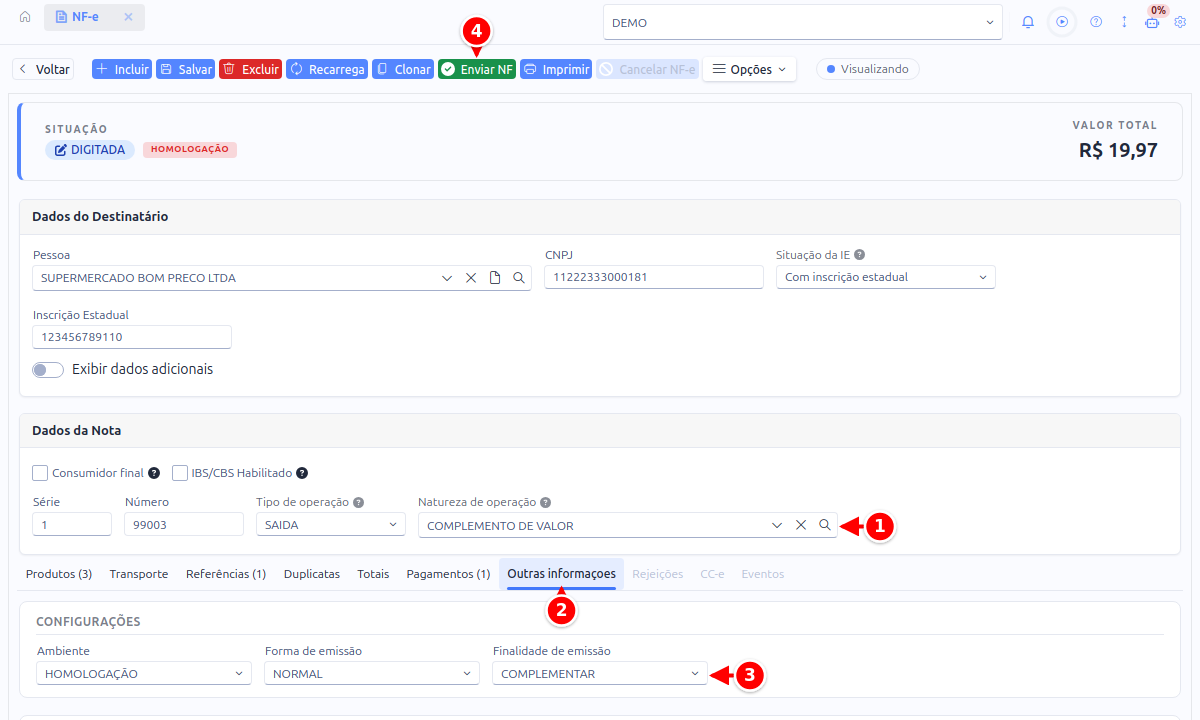Viewport: 1200px width, 720px height.
Task: Close the NF-e tab
Action: pos(128,17)
